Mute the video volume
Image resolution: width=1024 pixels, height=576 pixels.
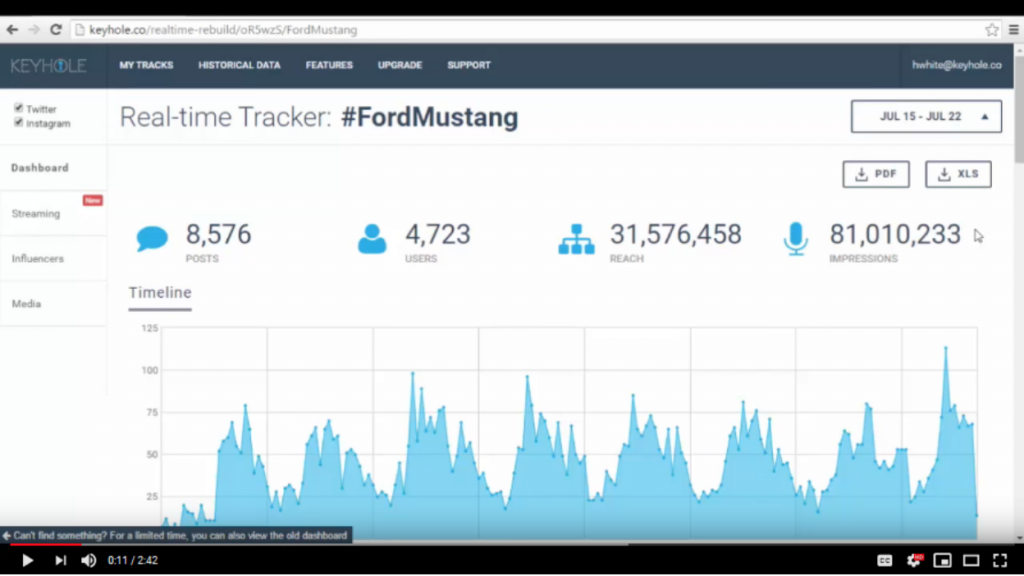pos(89,560)
